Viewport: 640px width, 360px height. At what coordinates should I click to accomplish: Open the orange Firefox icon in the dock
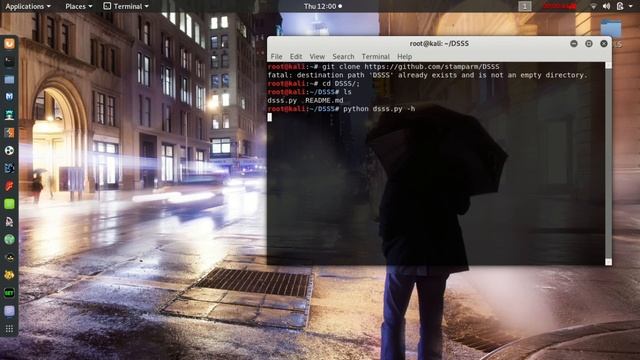point(9,43)
